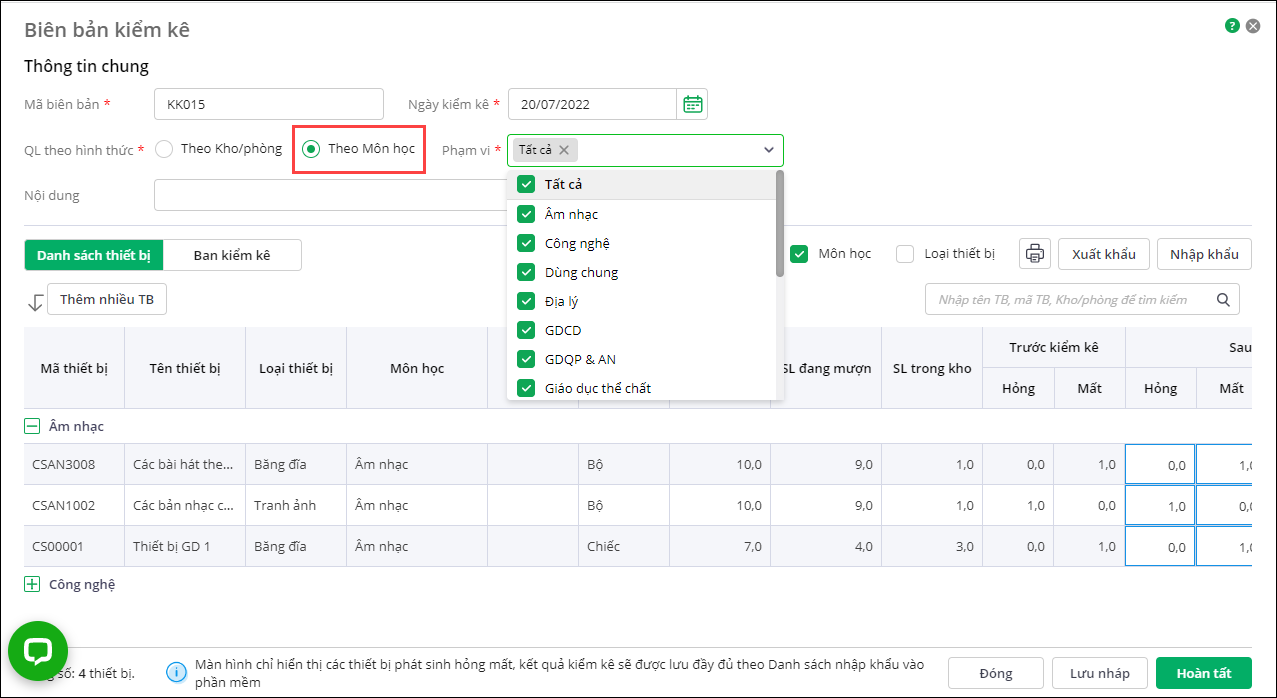Click the 'Xuất khẩu' export button
The image size is (1277, 698).
[1103, 254]
